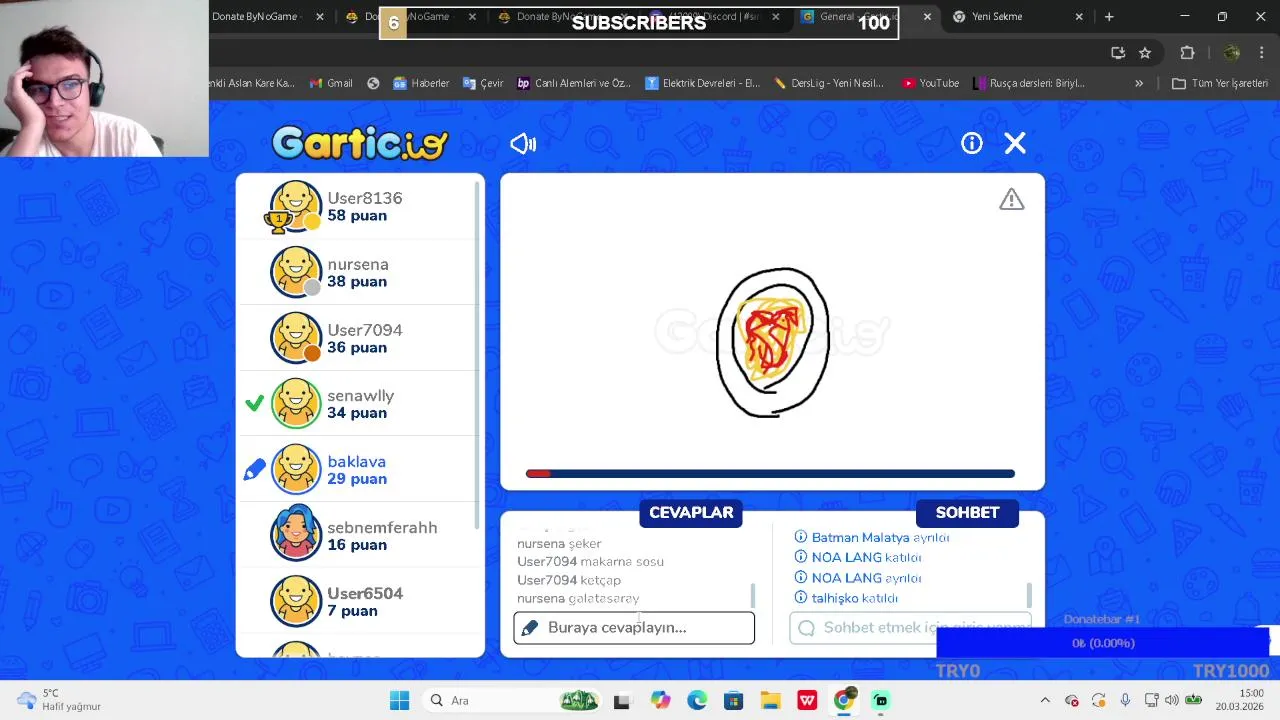Open Microsoft Store from the taskbar
Viewport: 1280px width, 720px height.
[x=734, y=701]
